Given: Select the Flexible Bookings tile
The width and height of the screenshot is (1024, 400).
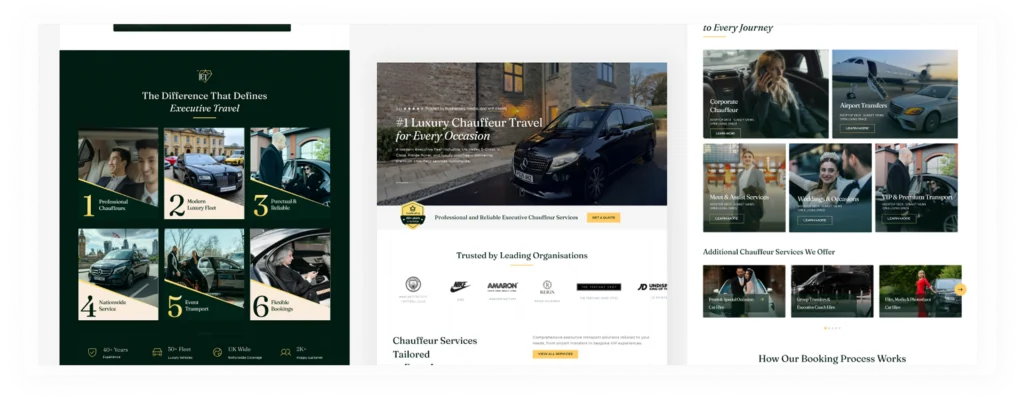Looking at the screenshot, I should tap(290, 274).
